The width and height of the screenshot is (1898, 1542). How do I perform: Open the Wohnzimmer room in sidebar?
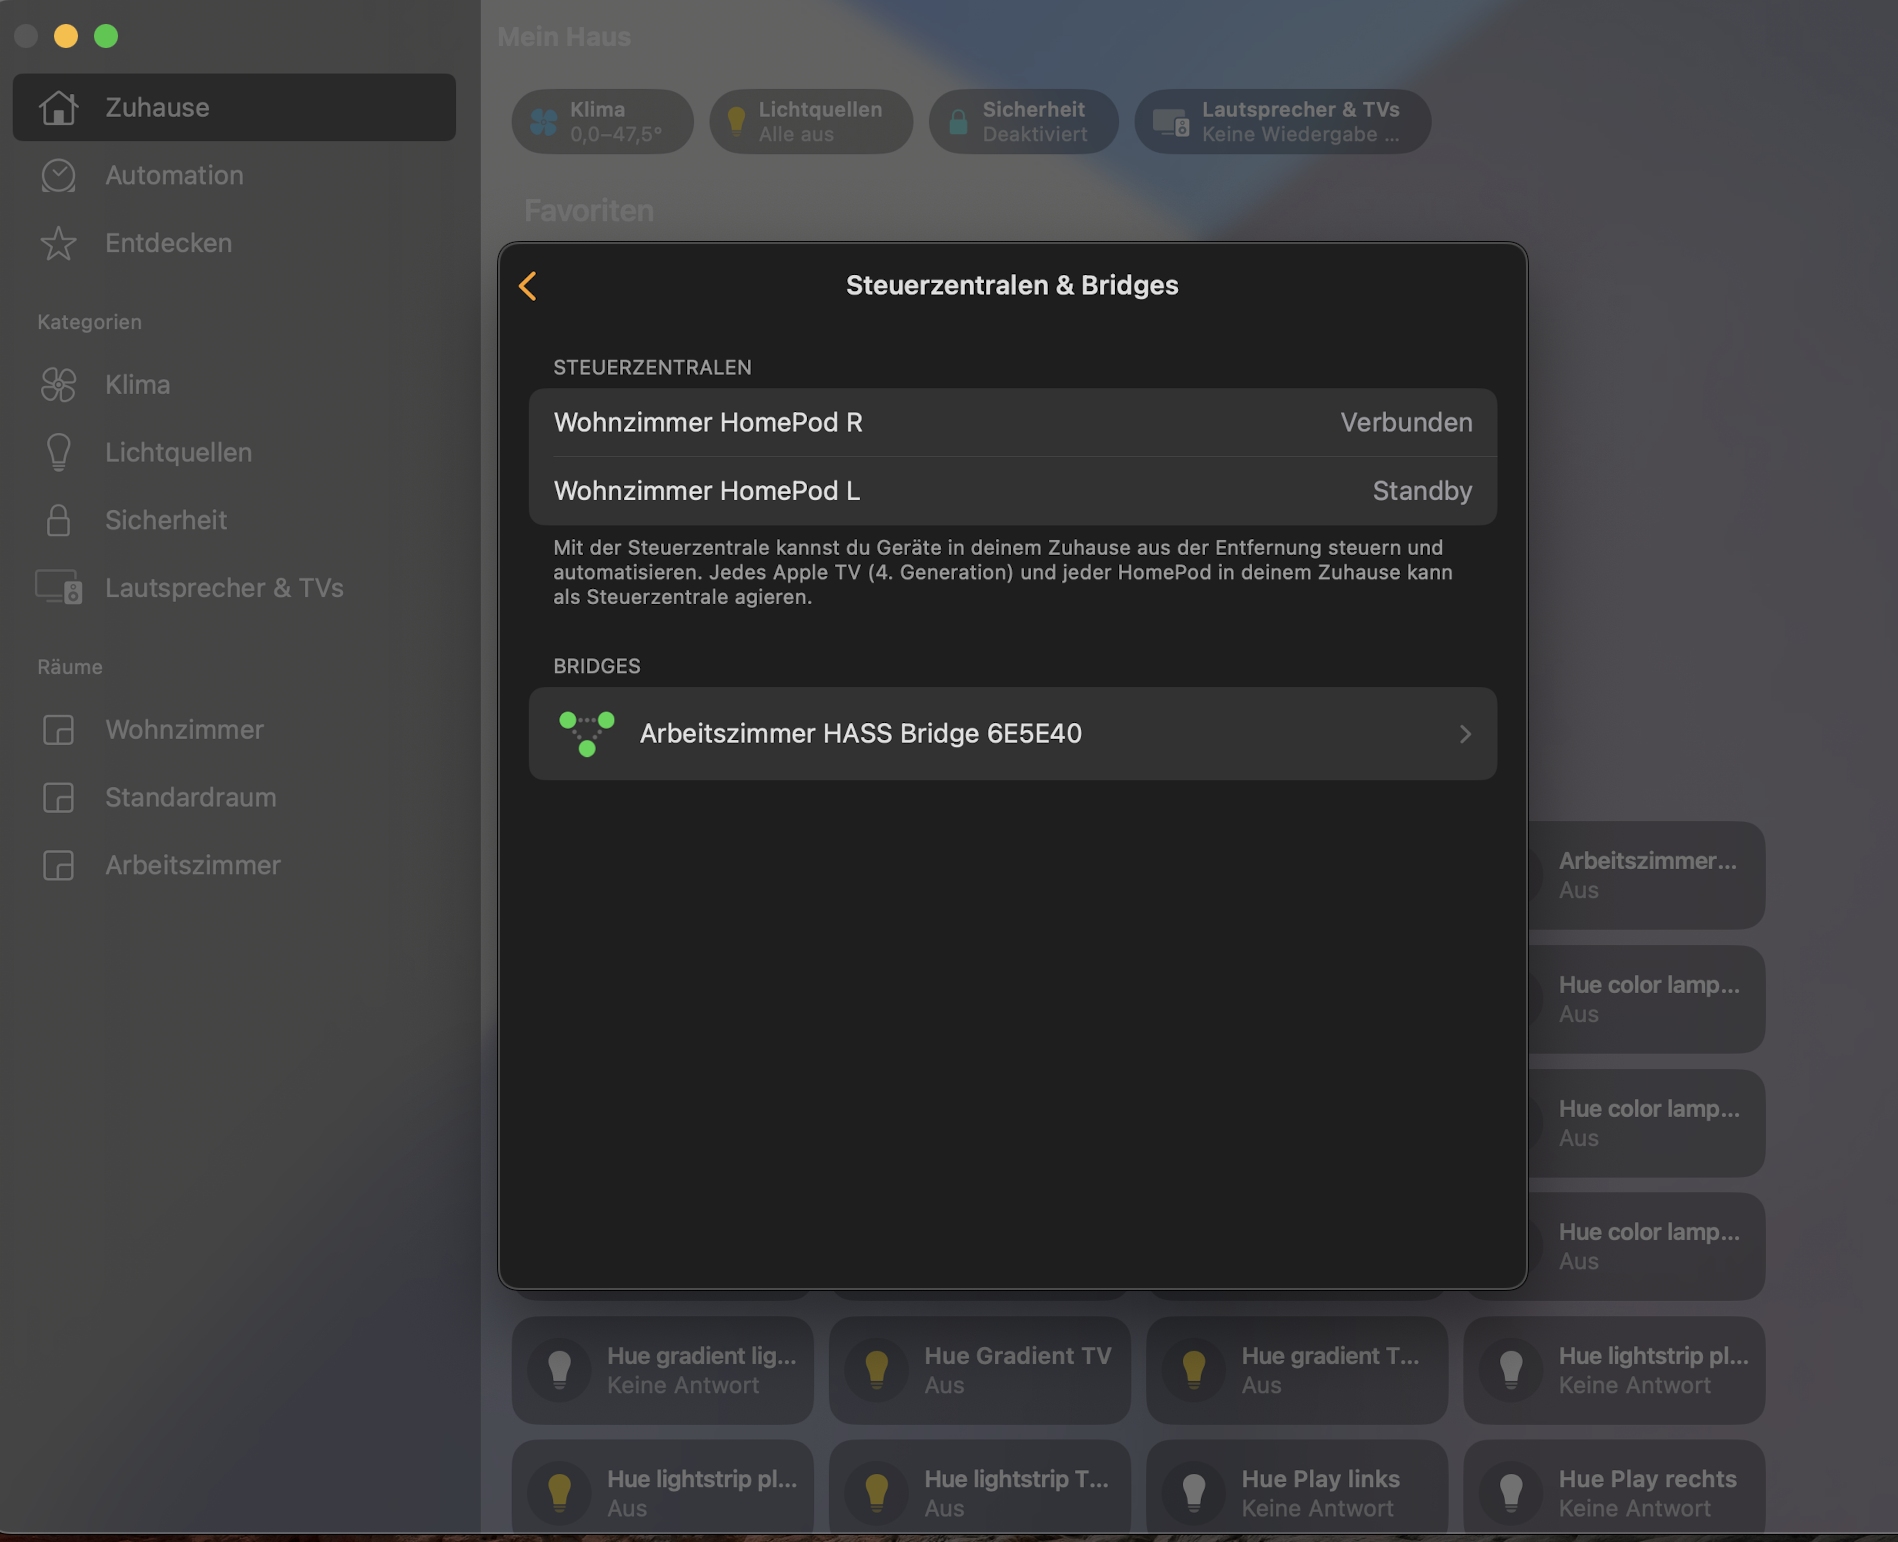[234, 730]
